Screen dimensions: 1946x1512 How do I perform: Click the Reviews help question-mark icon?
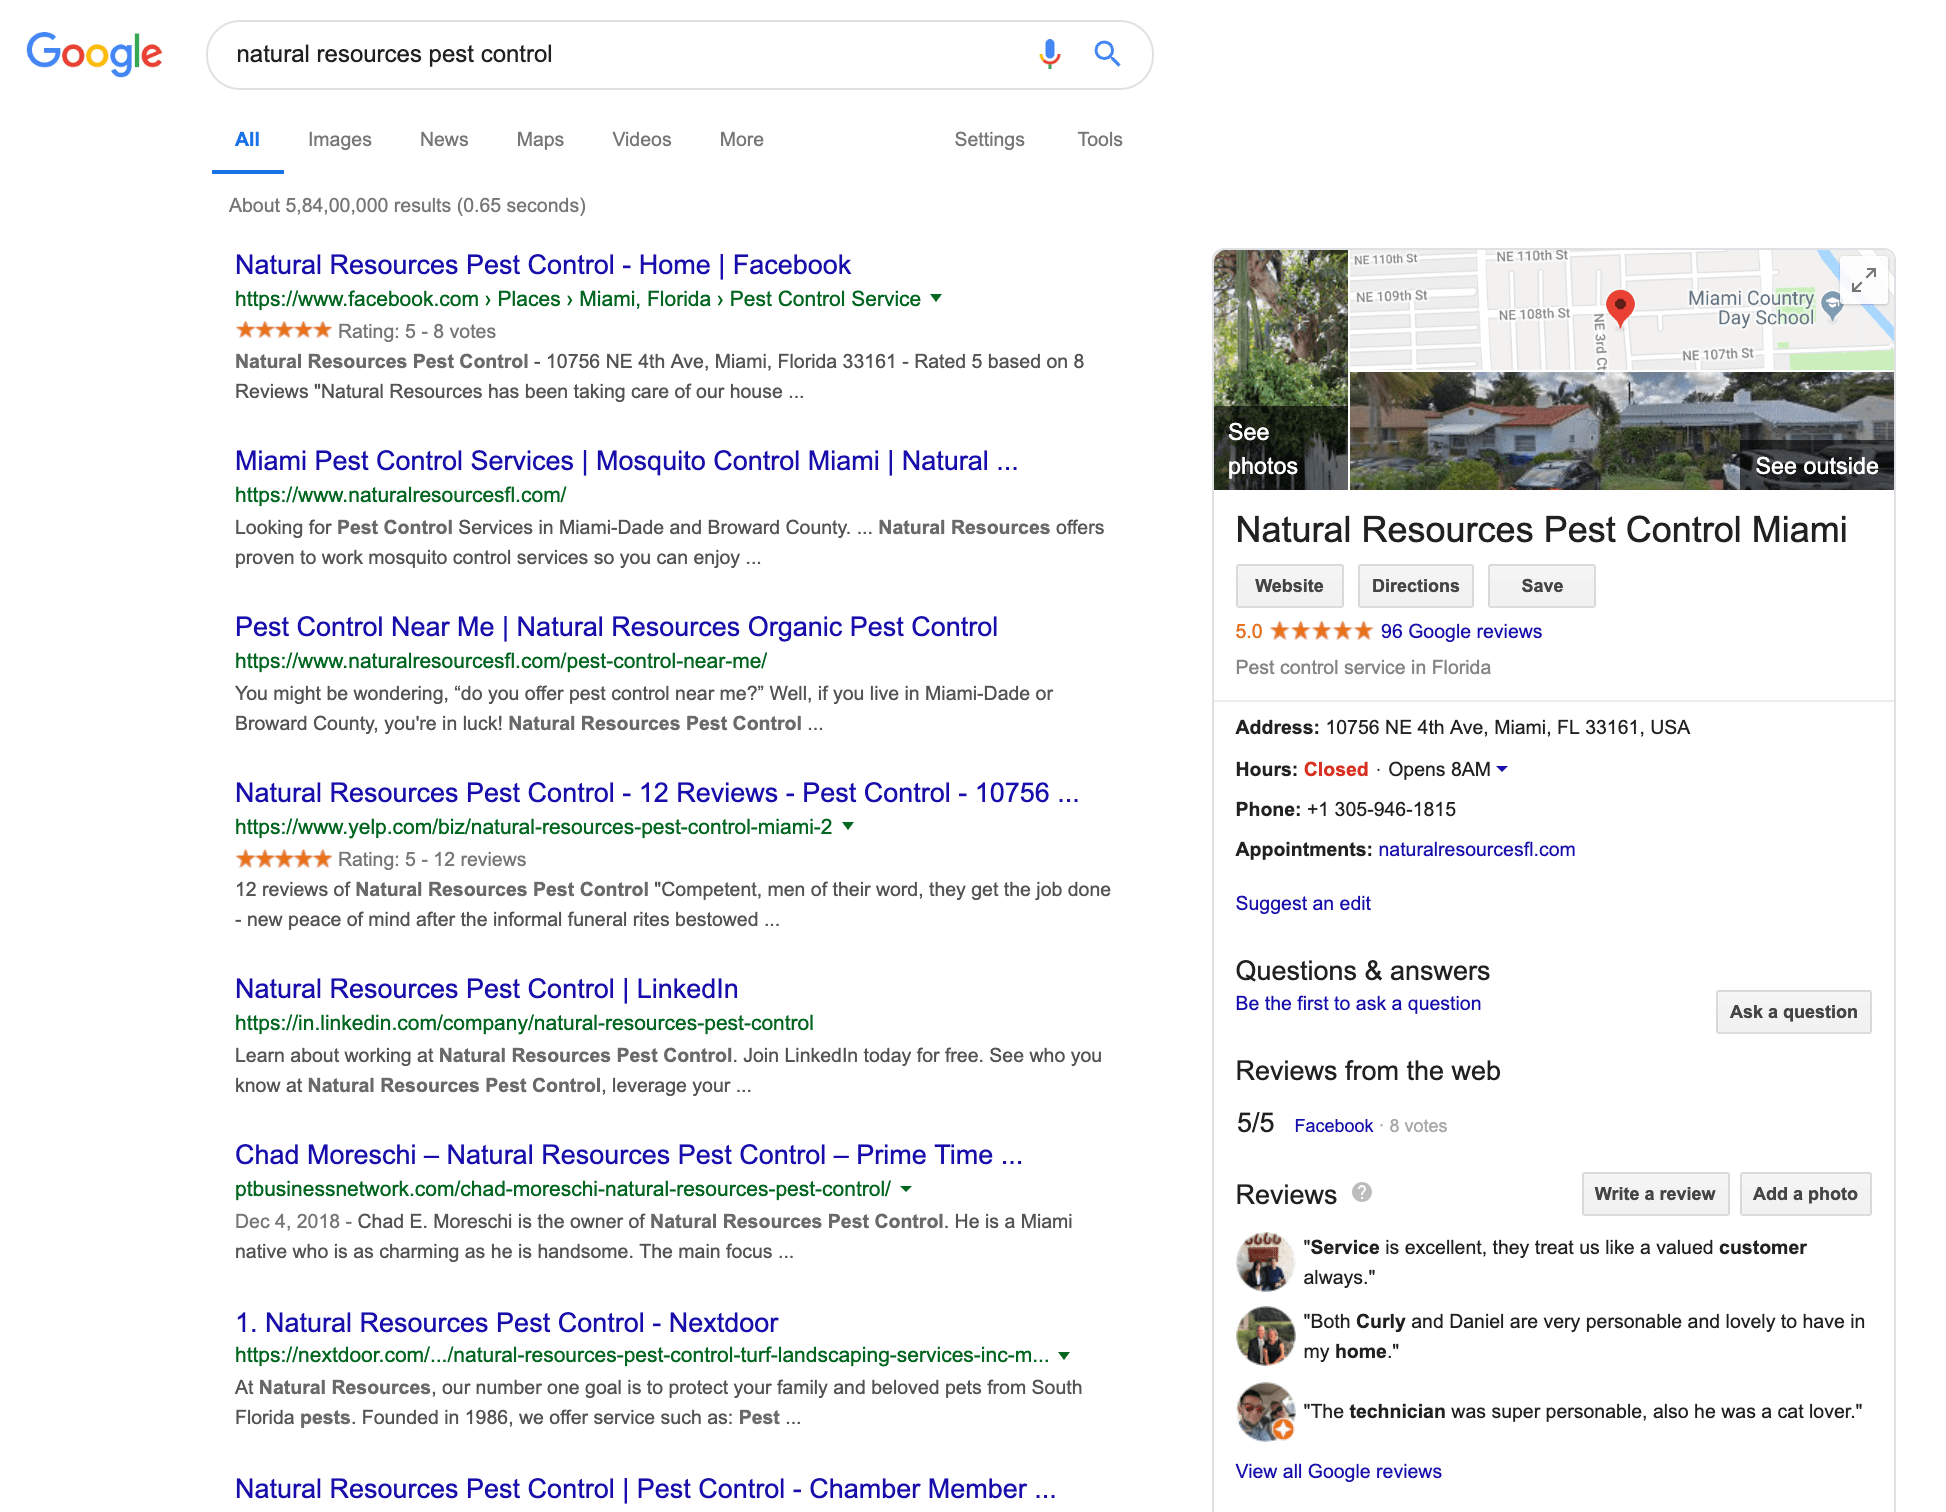[1362, 1192]
